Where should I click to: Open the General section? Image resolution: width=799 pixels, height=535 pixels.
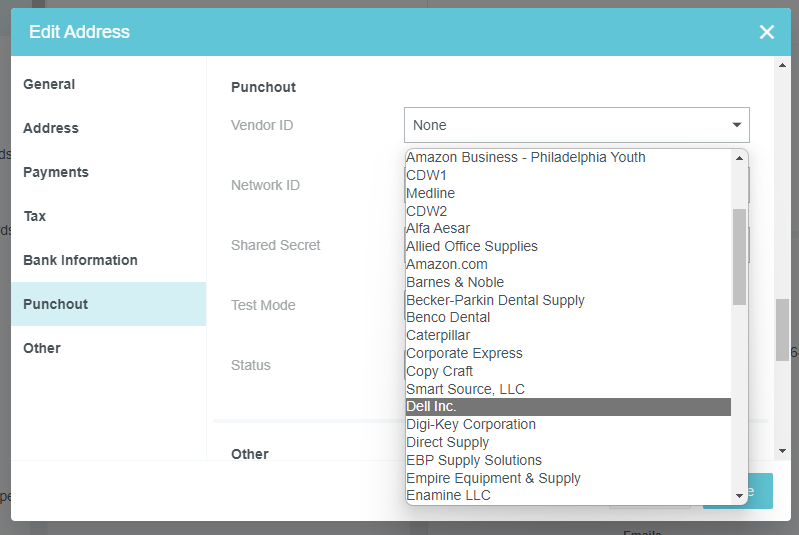pos(49,84)
